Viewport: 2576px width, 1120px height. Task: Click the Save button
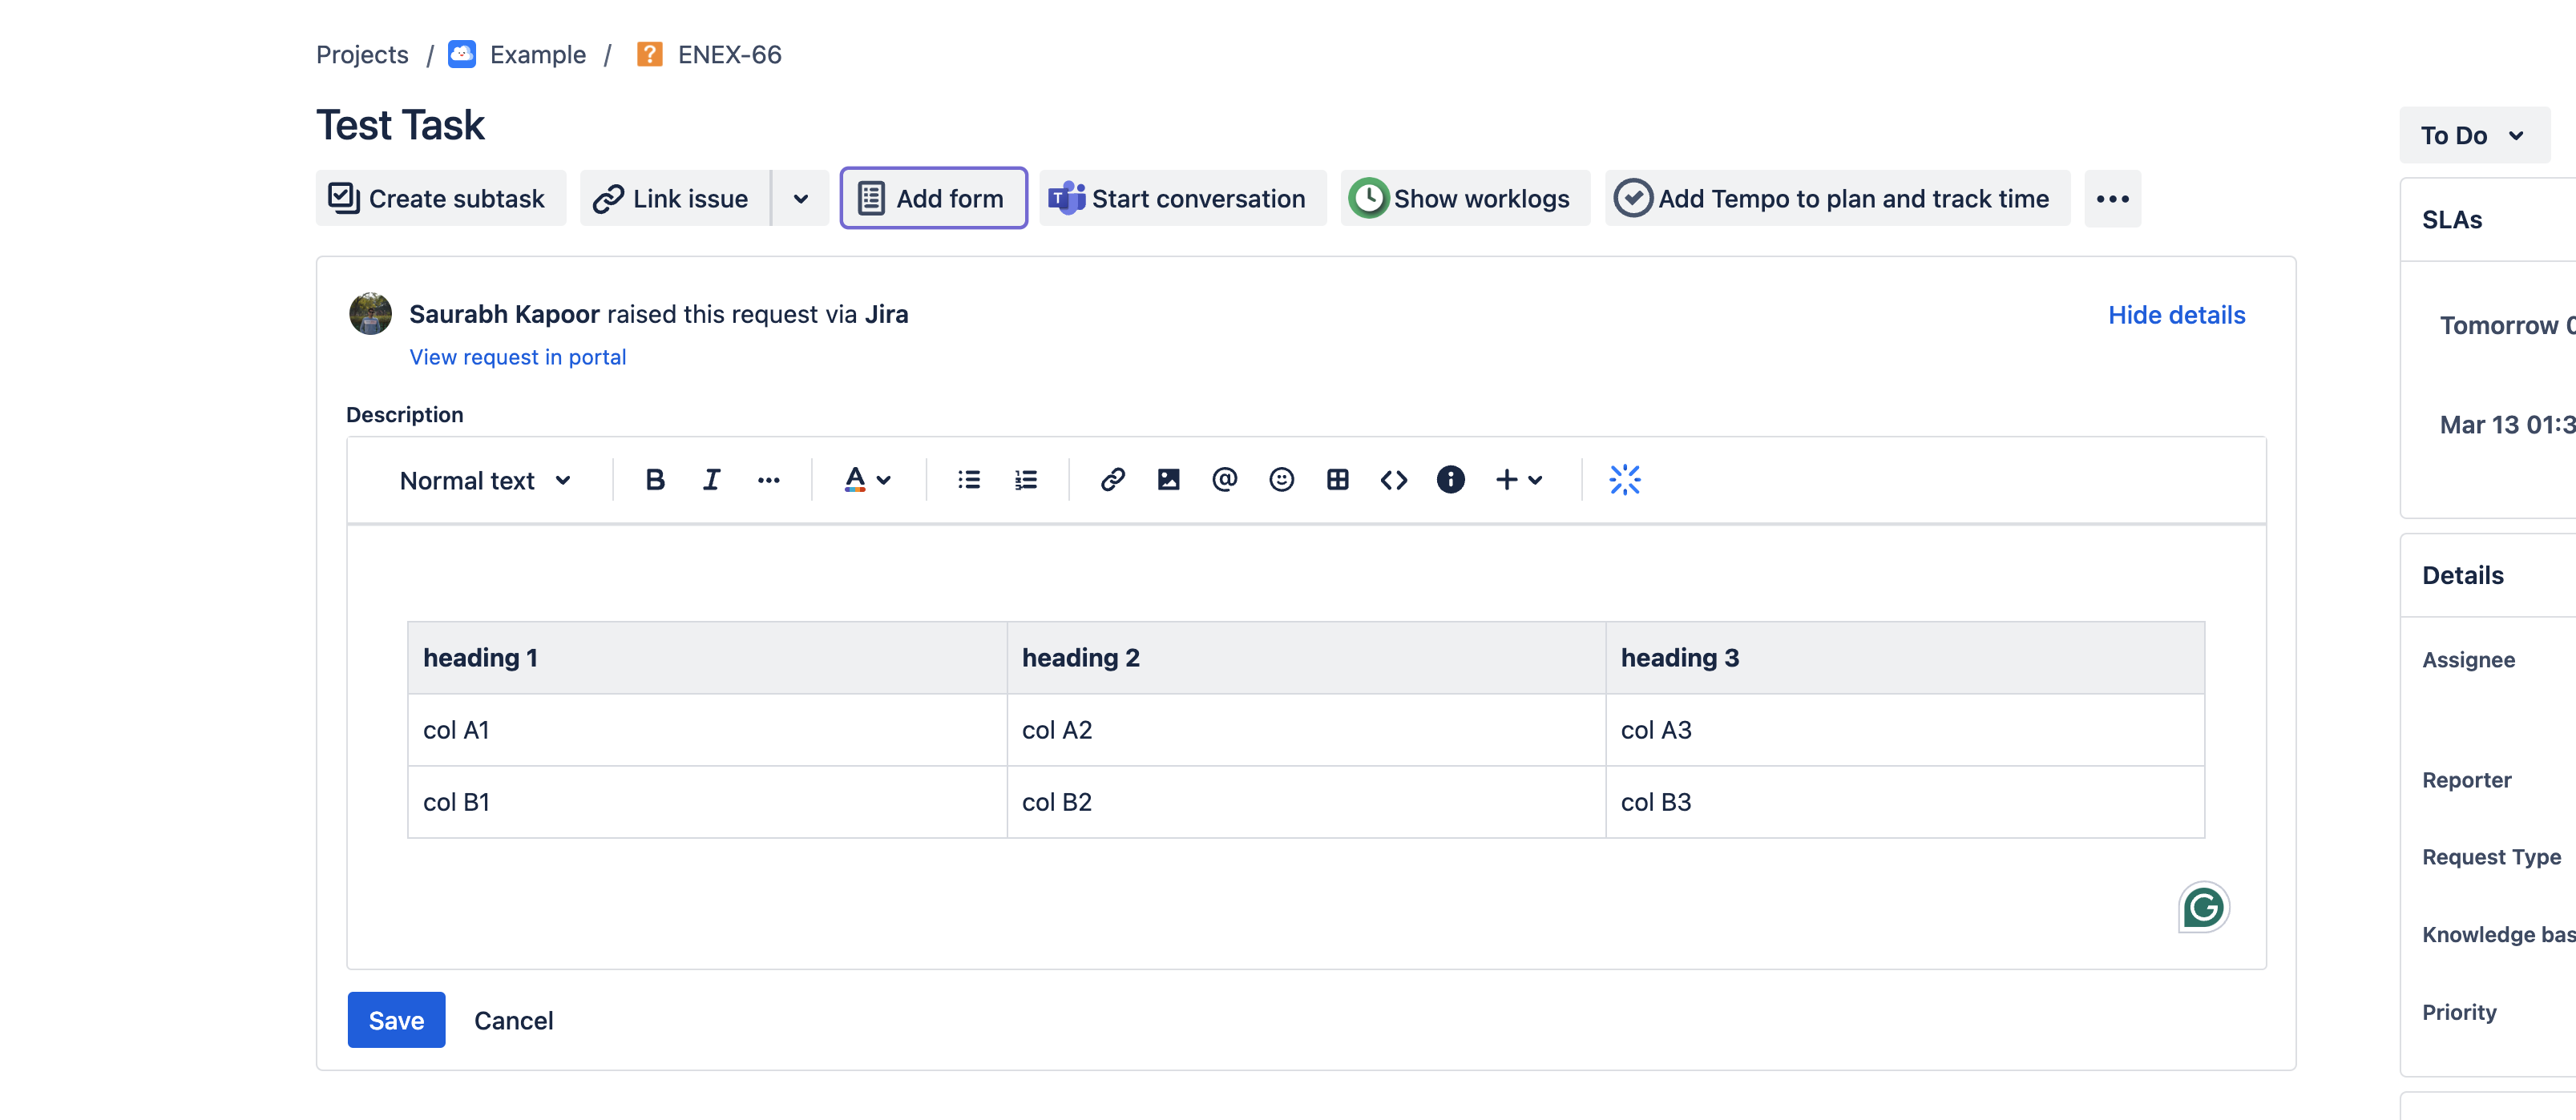click(x=396, y=1020)
